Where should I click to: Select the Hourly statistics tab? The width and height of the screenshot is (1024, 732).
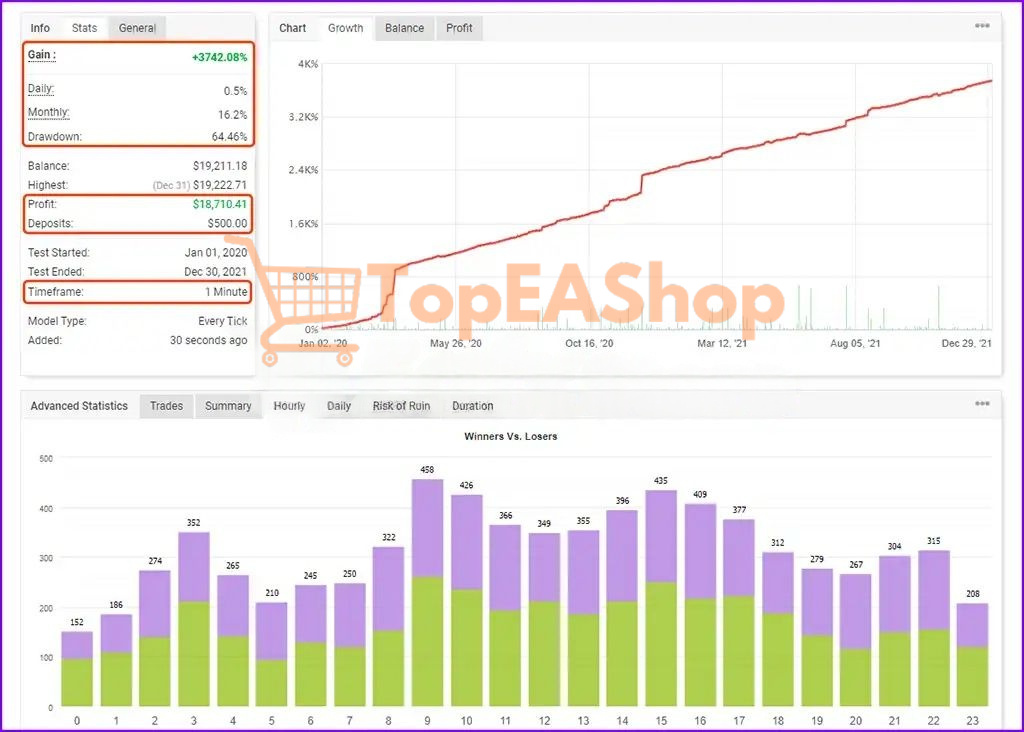[289, 406]
